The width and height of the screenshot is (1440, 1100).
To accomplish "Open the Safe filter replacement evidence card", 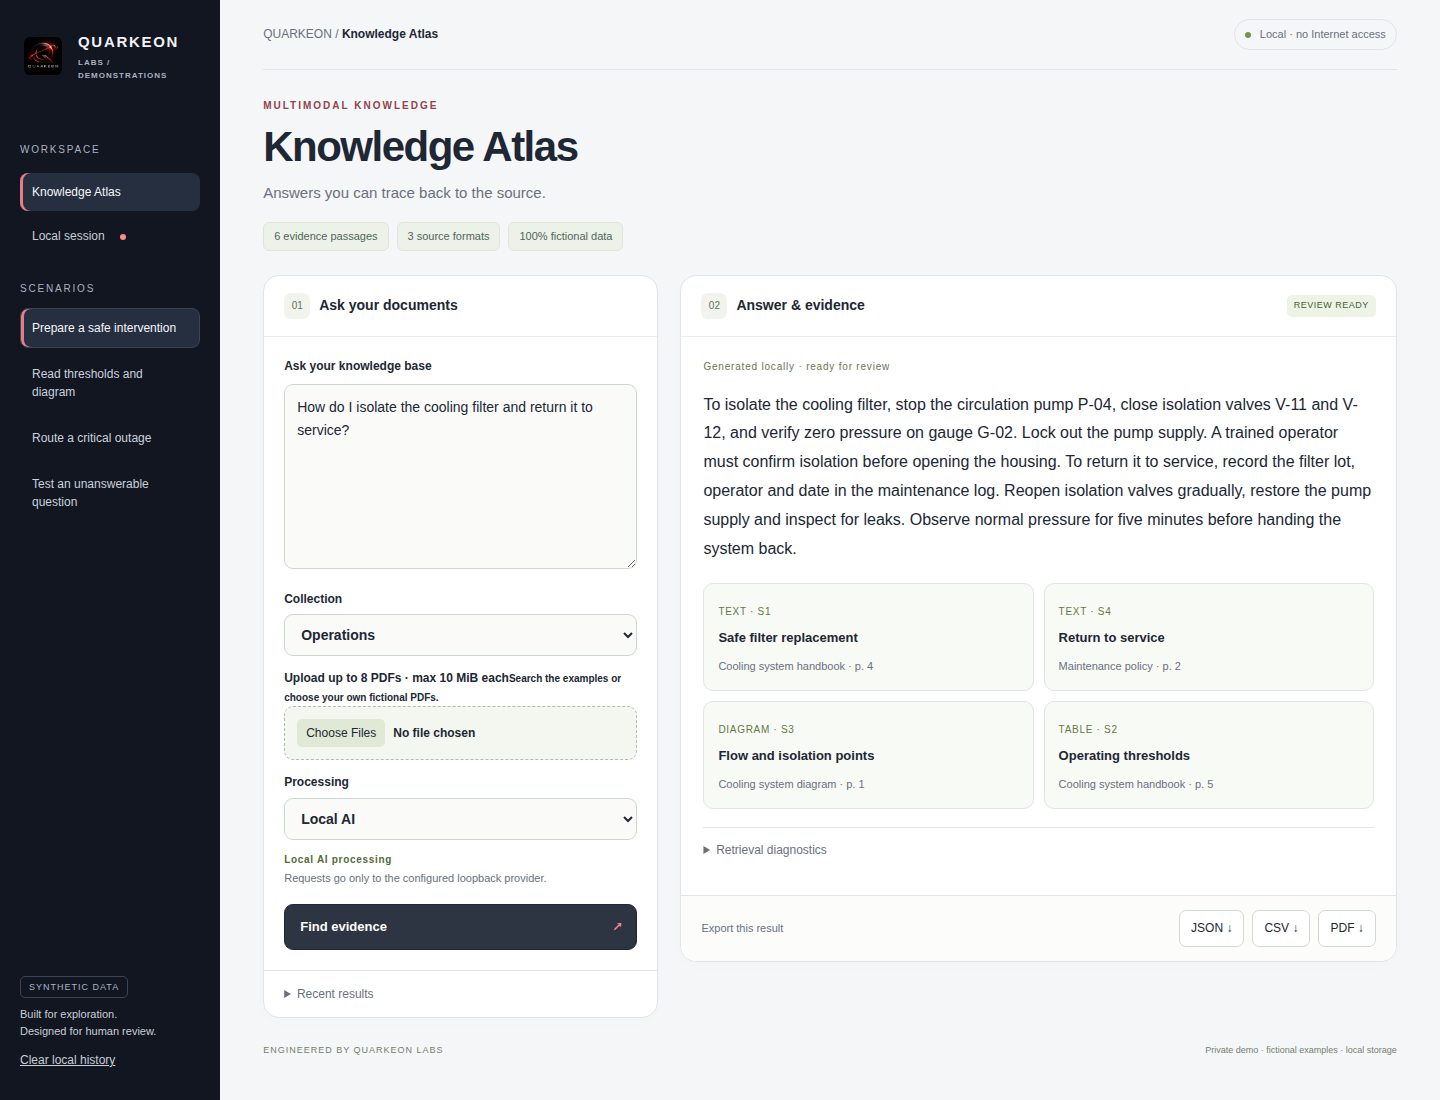I will (868, 637).
